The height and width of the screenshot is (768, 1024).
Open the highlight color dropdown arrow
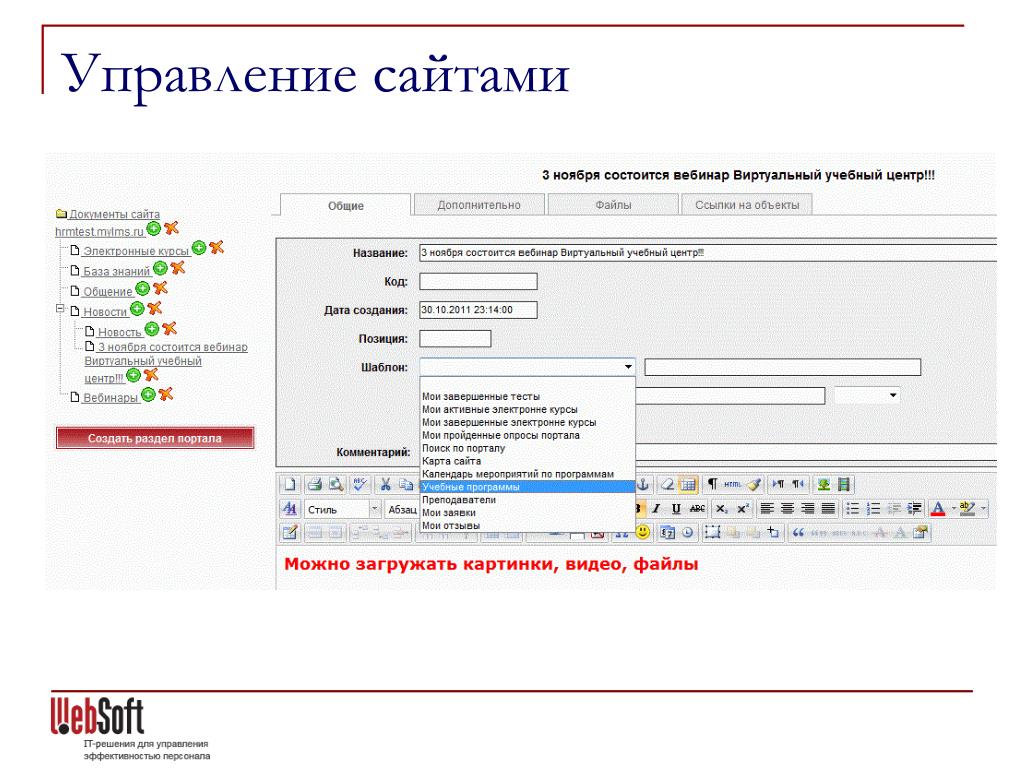click(983, 508)
